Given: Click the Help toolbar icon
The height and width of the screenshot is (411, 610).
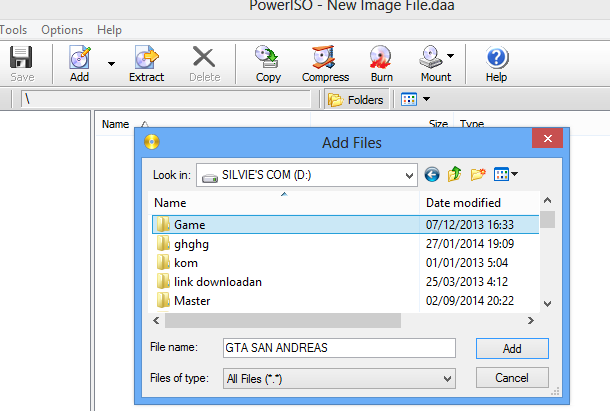Looking at the screenshot, I should pyautogui.click(x=497, y=57).
